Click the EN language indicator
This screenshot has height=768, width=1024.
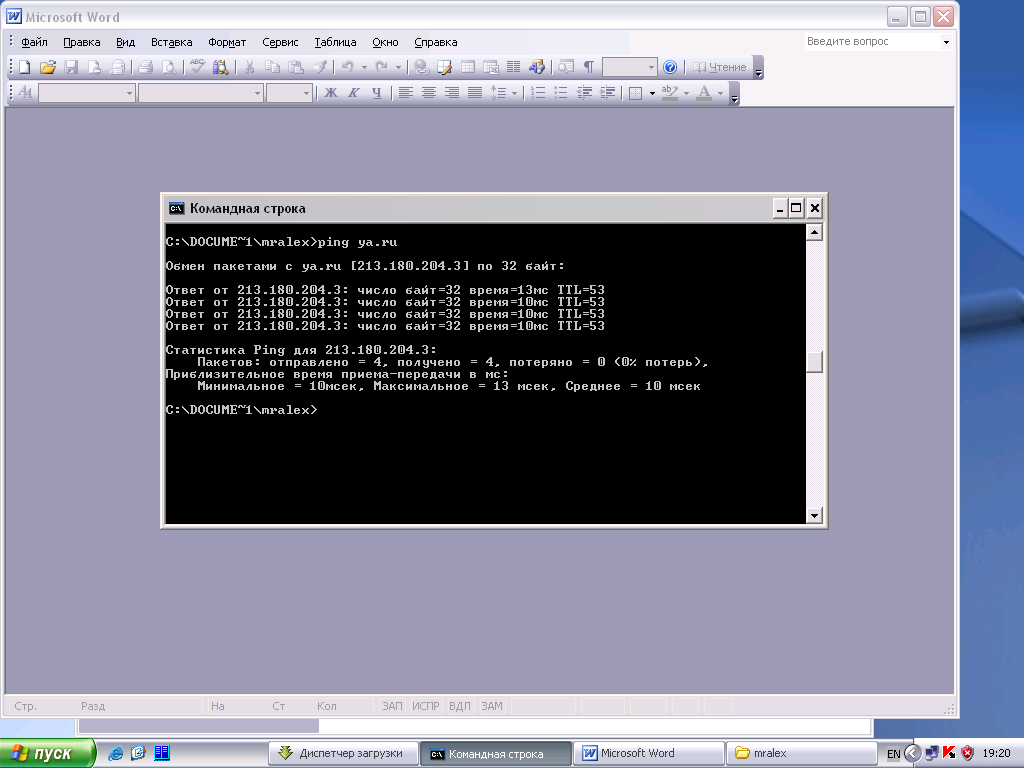[x=893, y=754]
